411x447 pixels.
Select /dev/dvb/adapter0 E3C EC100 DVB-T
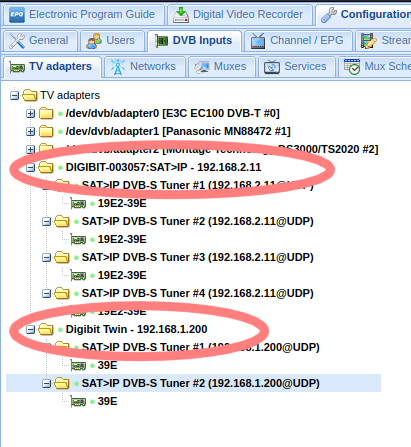pos(173,113)
